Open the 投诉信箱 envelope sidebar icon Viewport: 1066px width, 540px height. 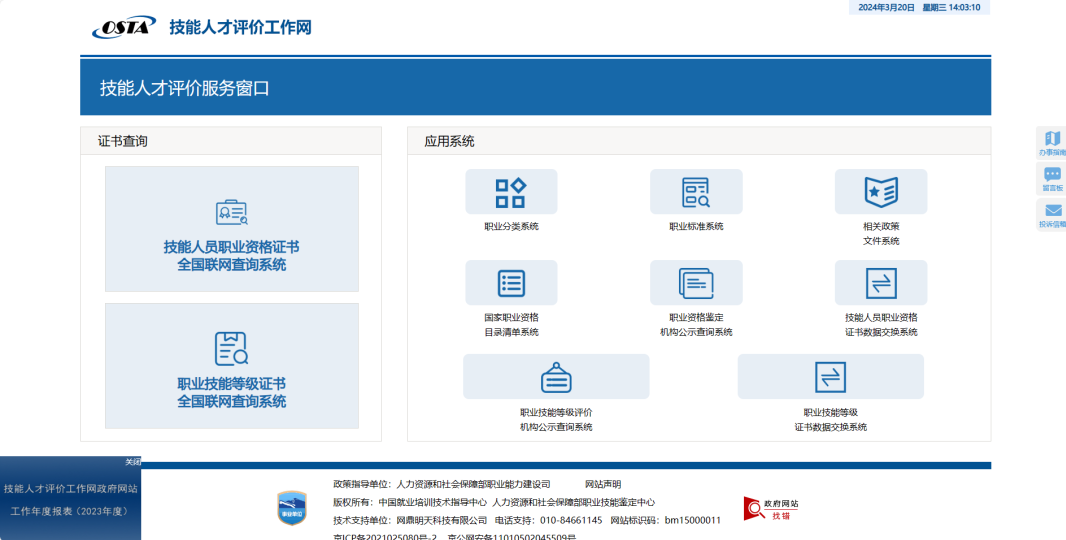point(1052,216)
